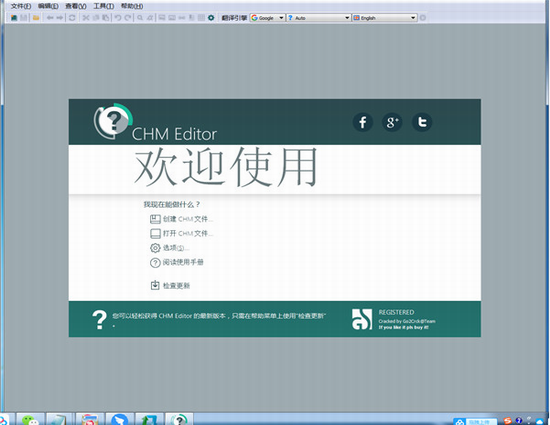
Task: Open the English target language dropdown
Action: (385, 18)
